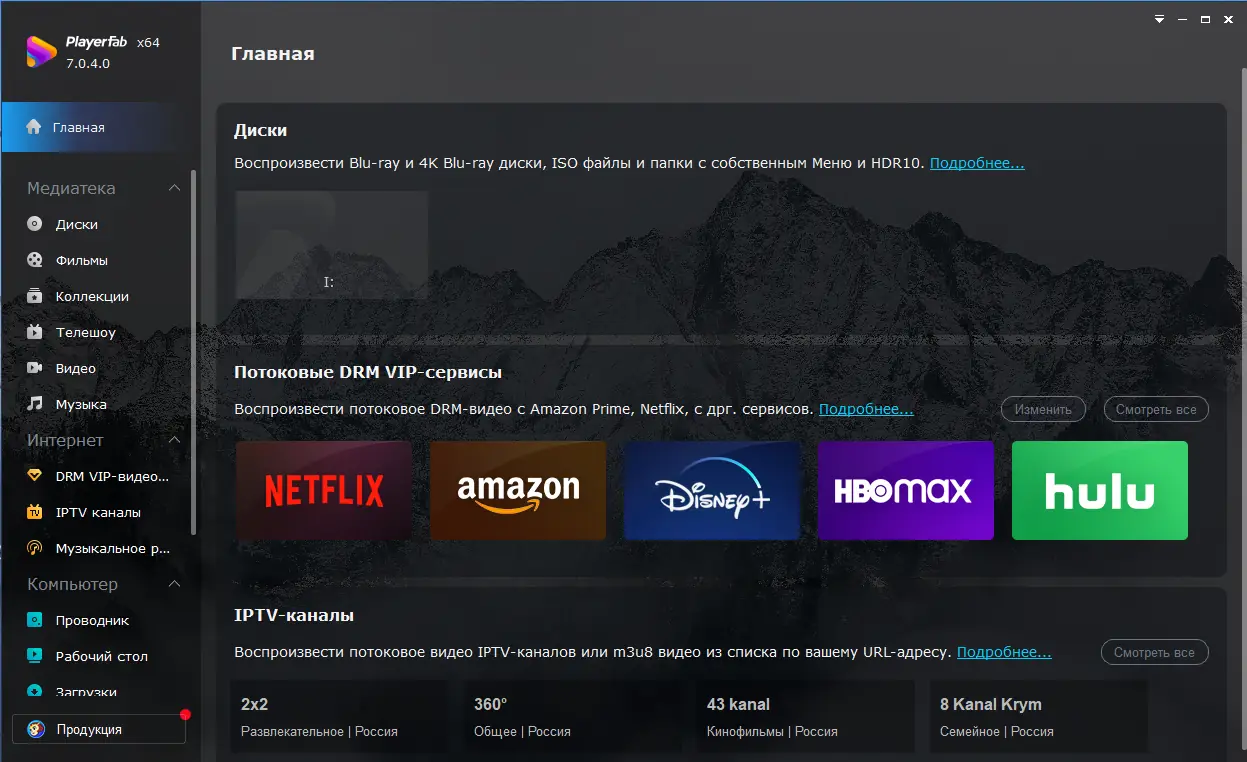
Task: Click the sidebar vertical scrollbar
Action: pos(193,352)
